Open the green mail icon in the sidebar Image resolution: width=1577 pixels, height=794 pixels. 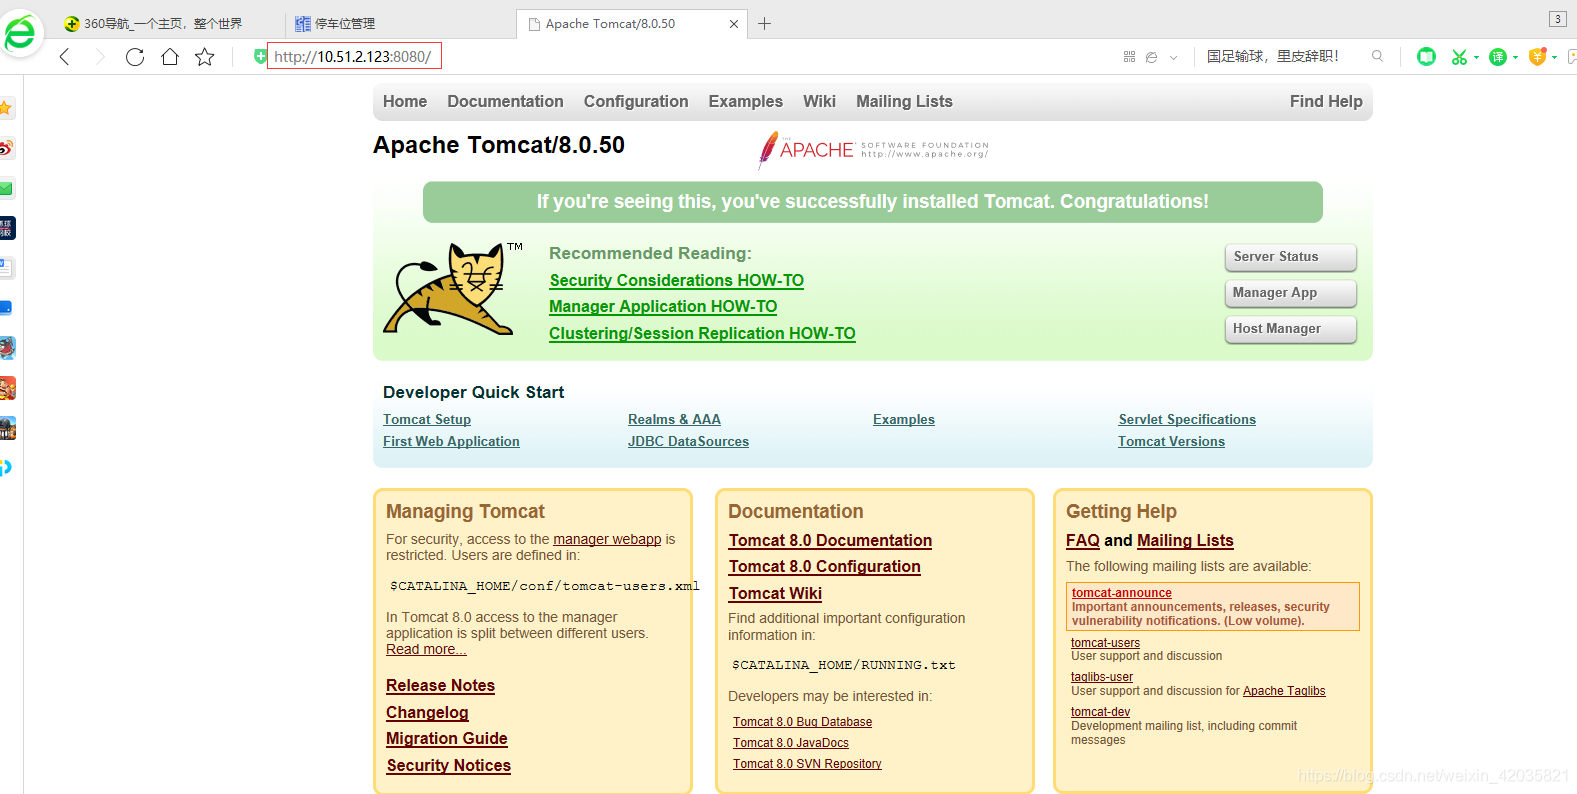click(6, 188)
